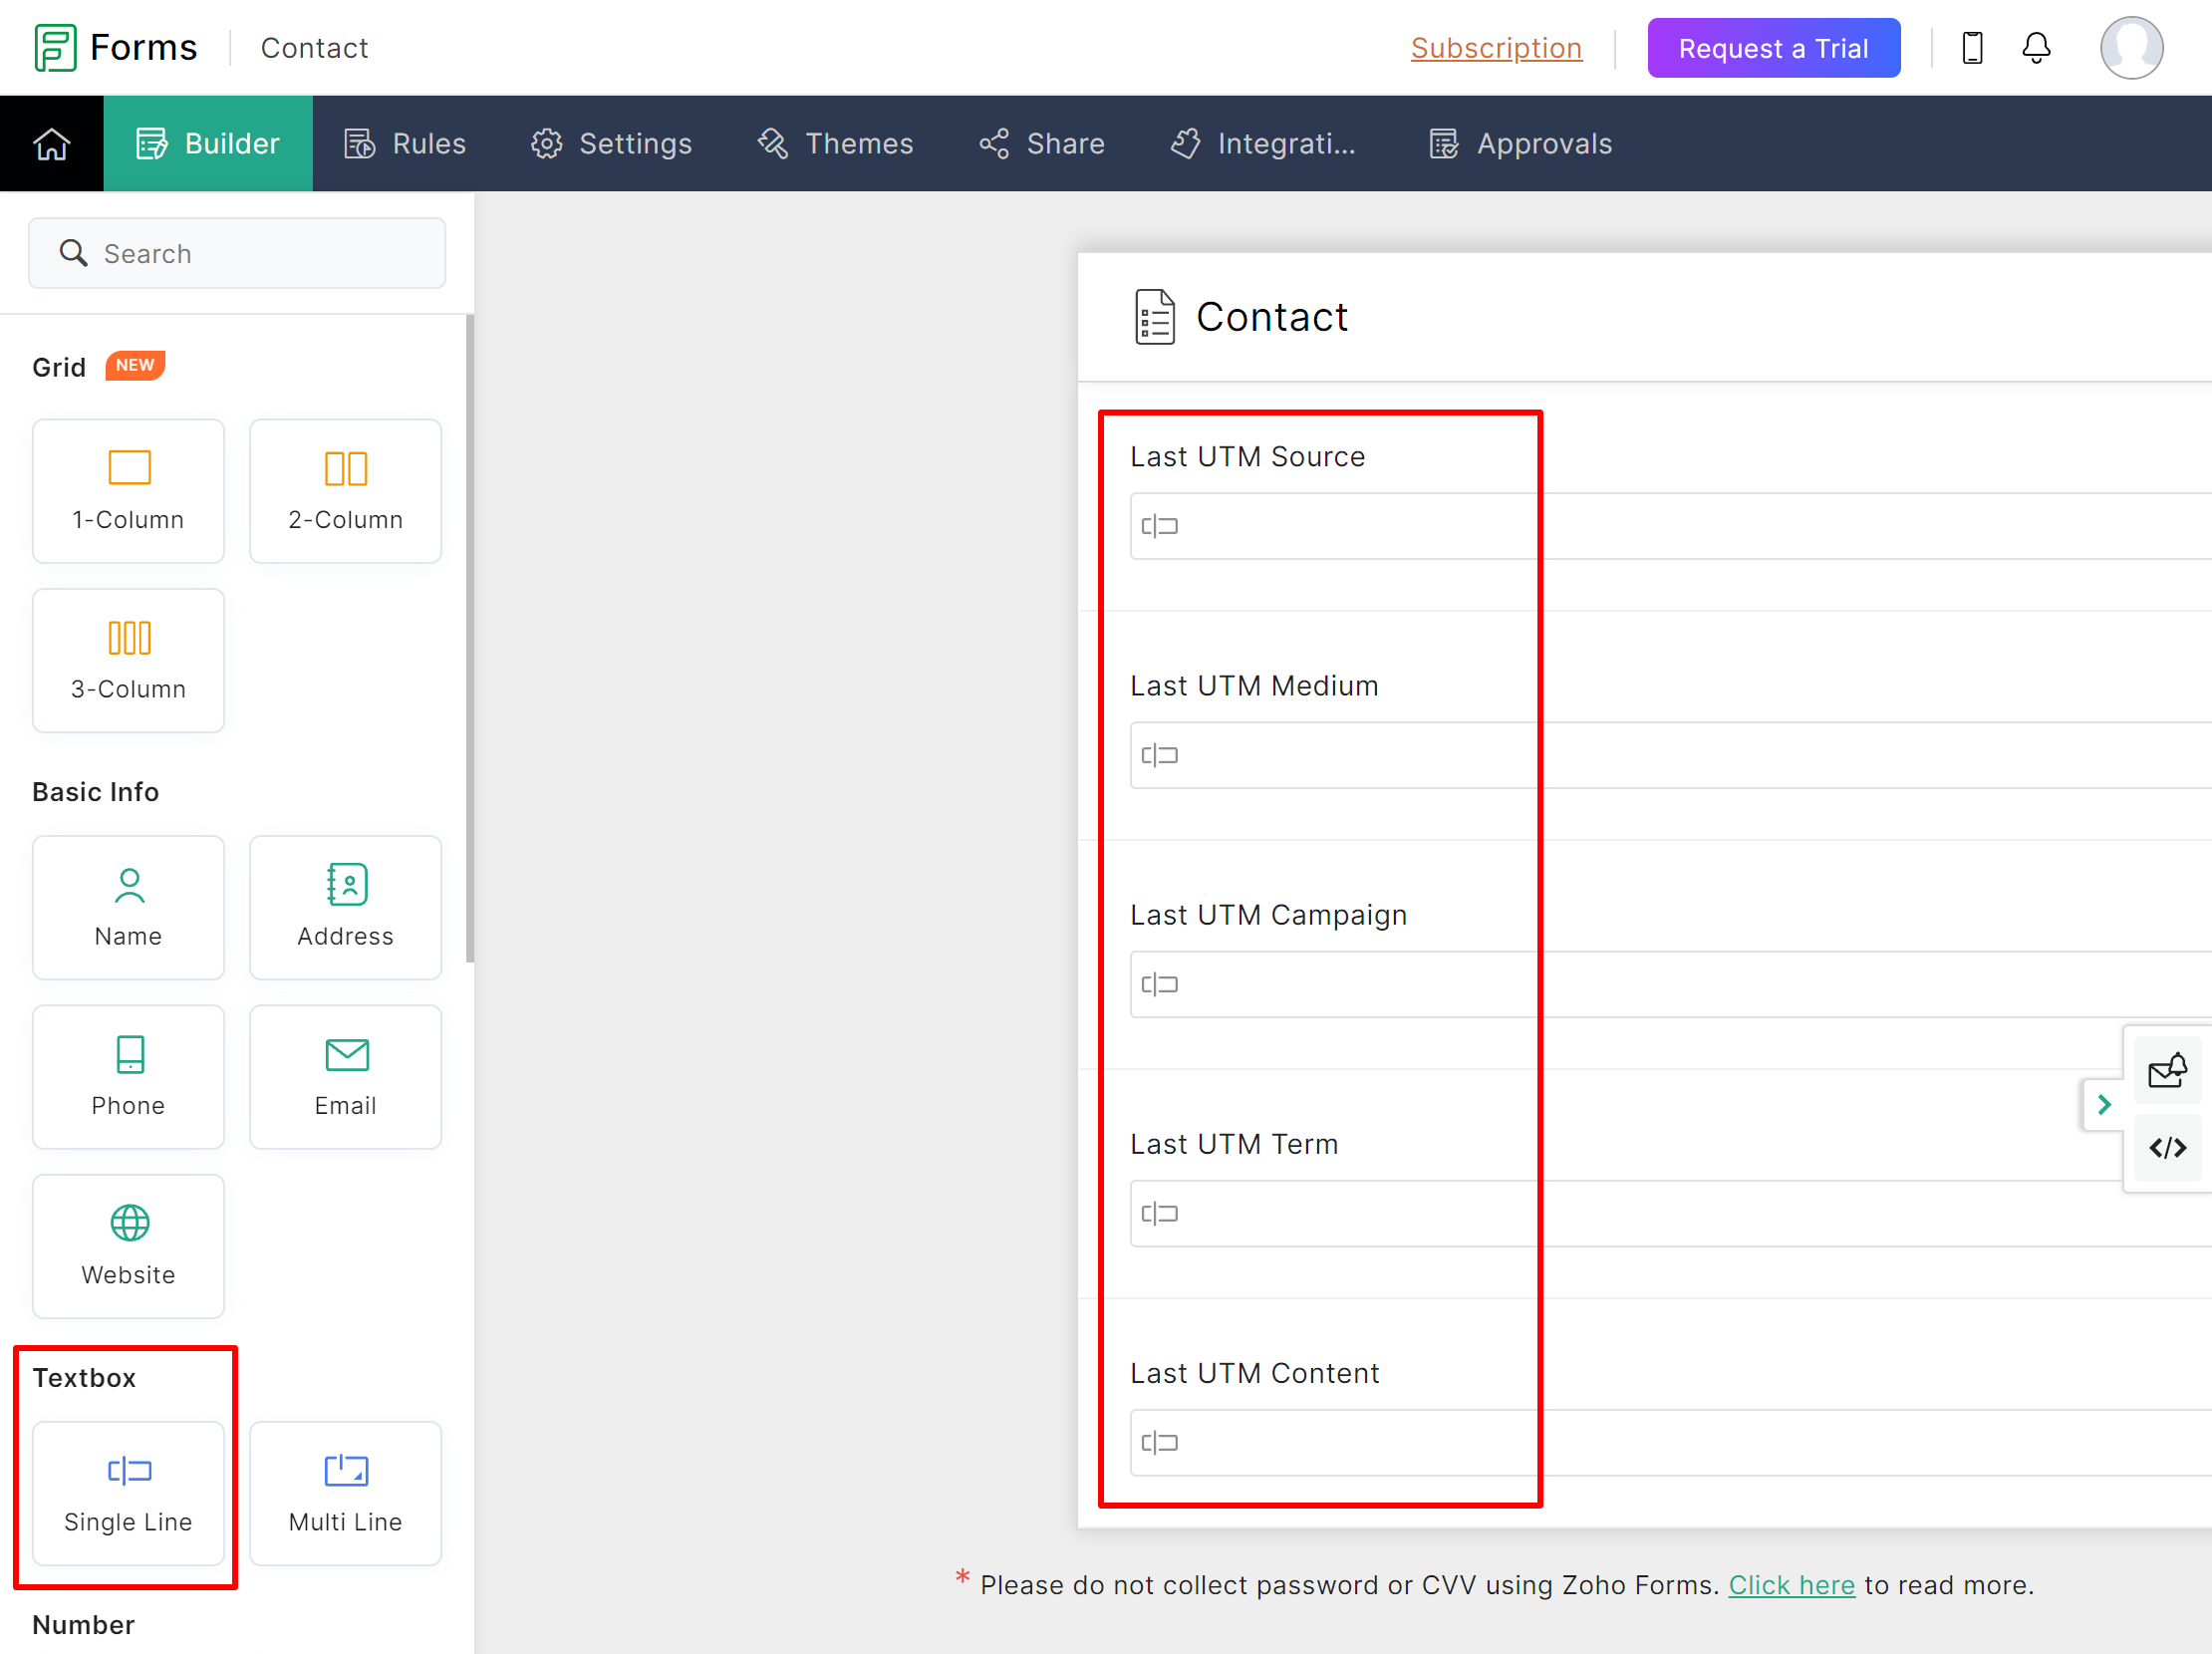
Task: Click the Forms product title
Action: click(143, 47)
